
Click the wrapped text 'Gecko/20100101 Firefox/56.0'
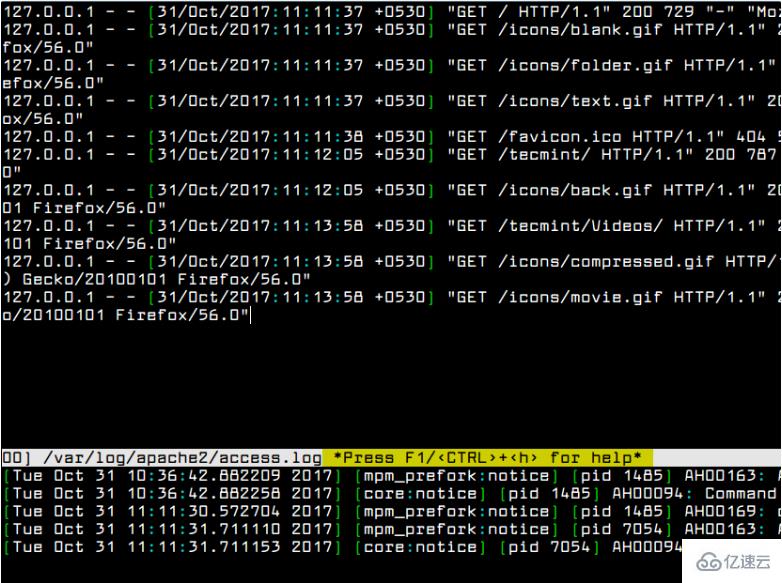click(x=166, y=279)
